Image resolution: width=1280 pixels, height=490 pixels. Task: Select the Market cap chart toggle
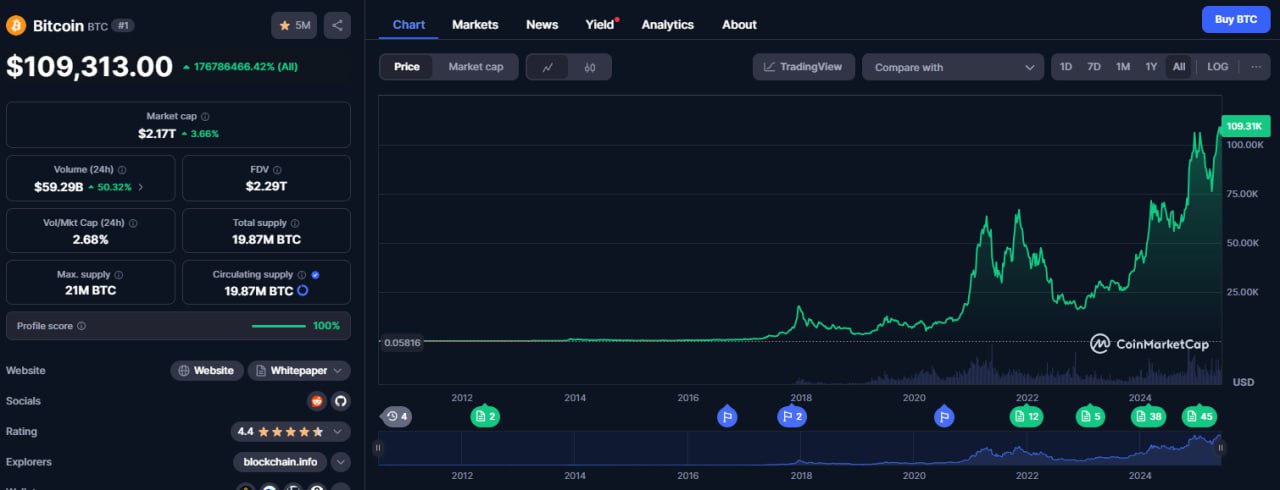pos(476,67)
